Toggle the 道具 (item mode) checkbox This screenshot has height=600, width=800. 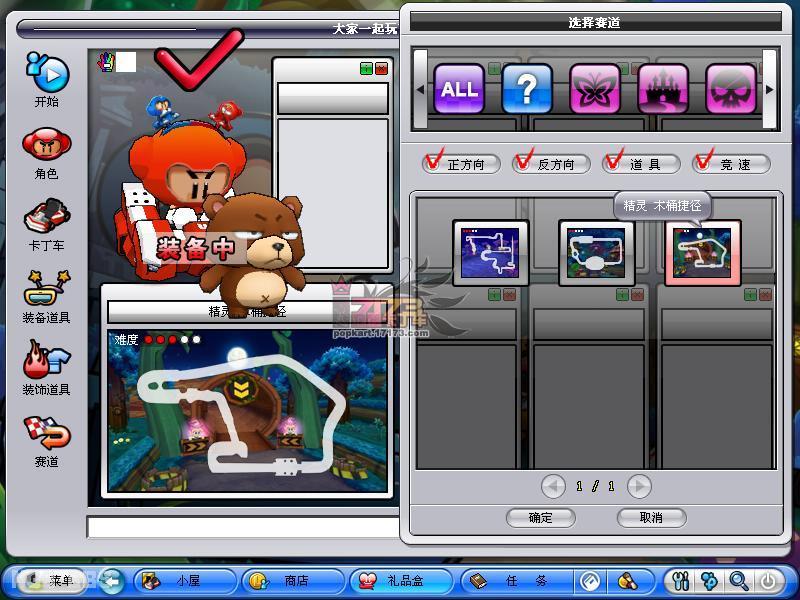(641, 163)
